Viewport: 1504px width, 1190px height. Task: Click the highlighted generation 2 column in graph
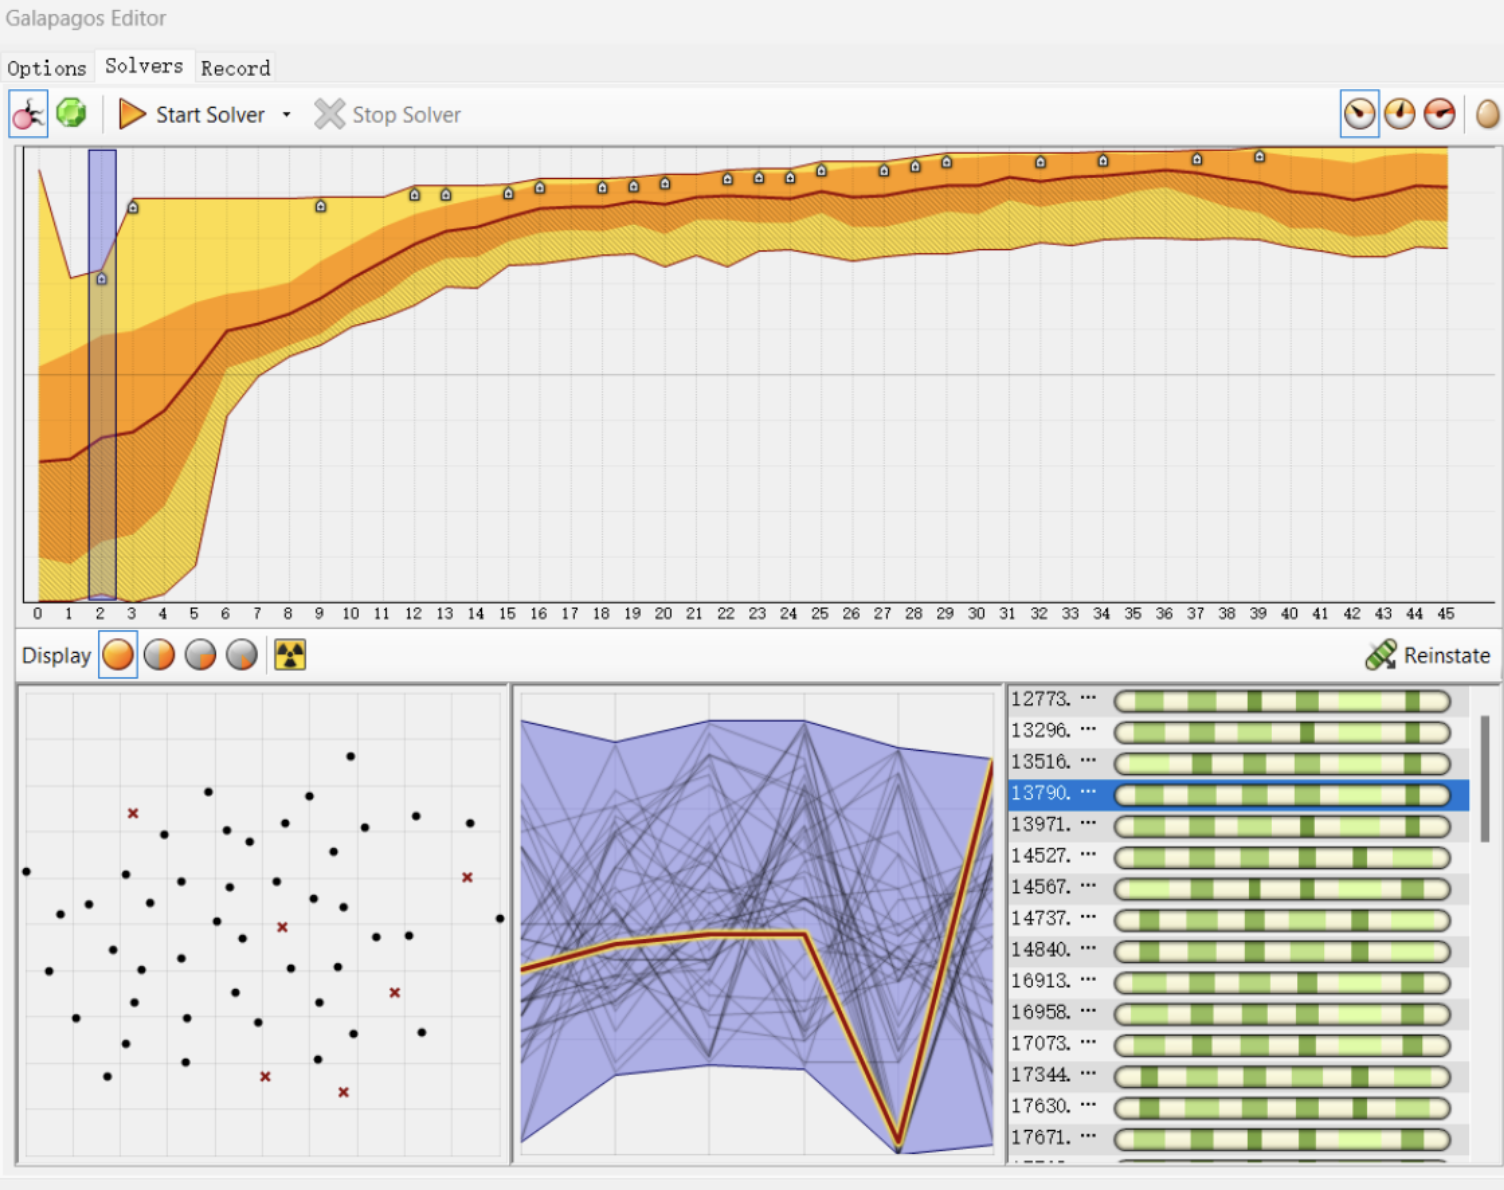tap(102, 375)
